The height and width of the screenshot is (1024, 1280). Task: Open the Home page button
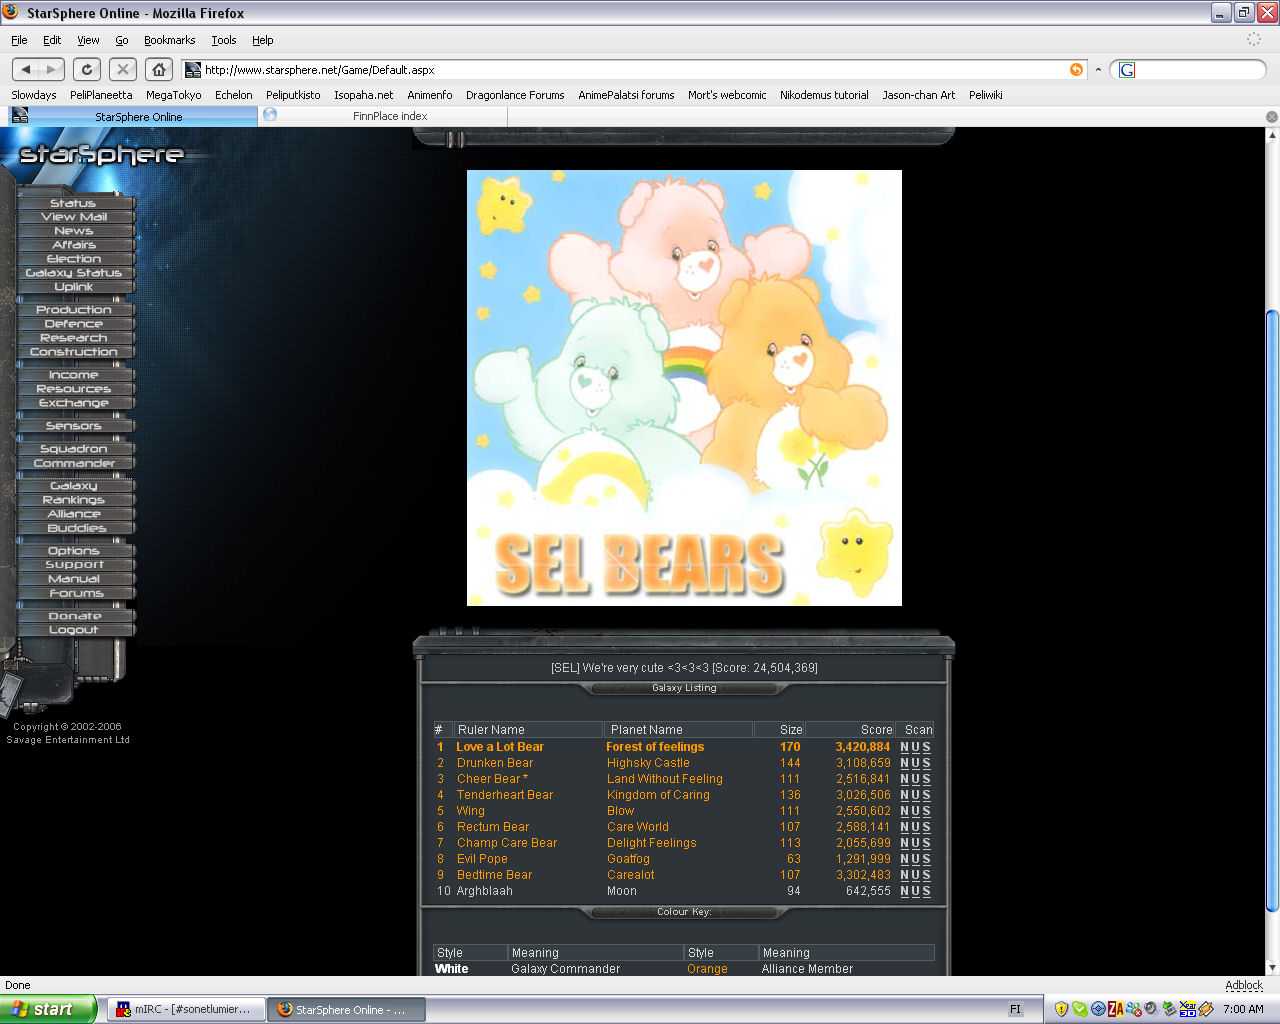pos(158,70)
